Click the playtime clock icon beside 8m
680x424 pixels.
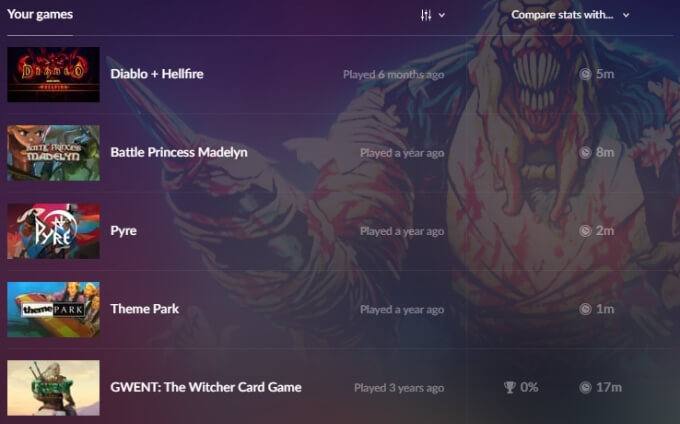[585, 153]
